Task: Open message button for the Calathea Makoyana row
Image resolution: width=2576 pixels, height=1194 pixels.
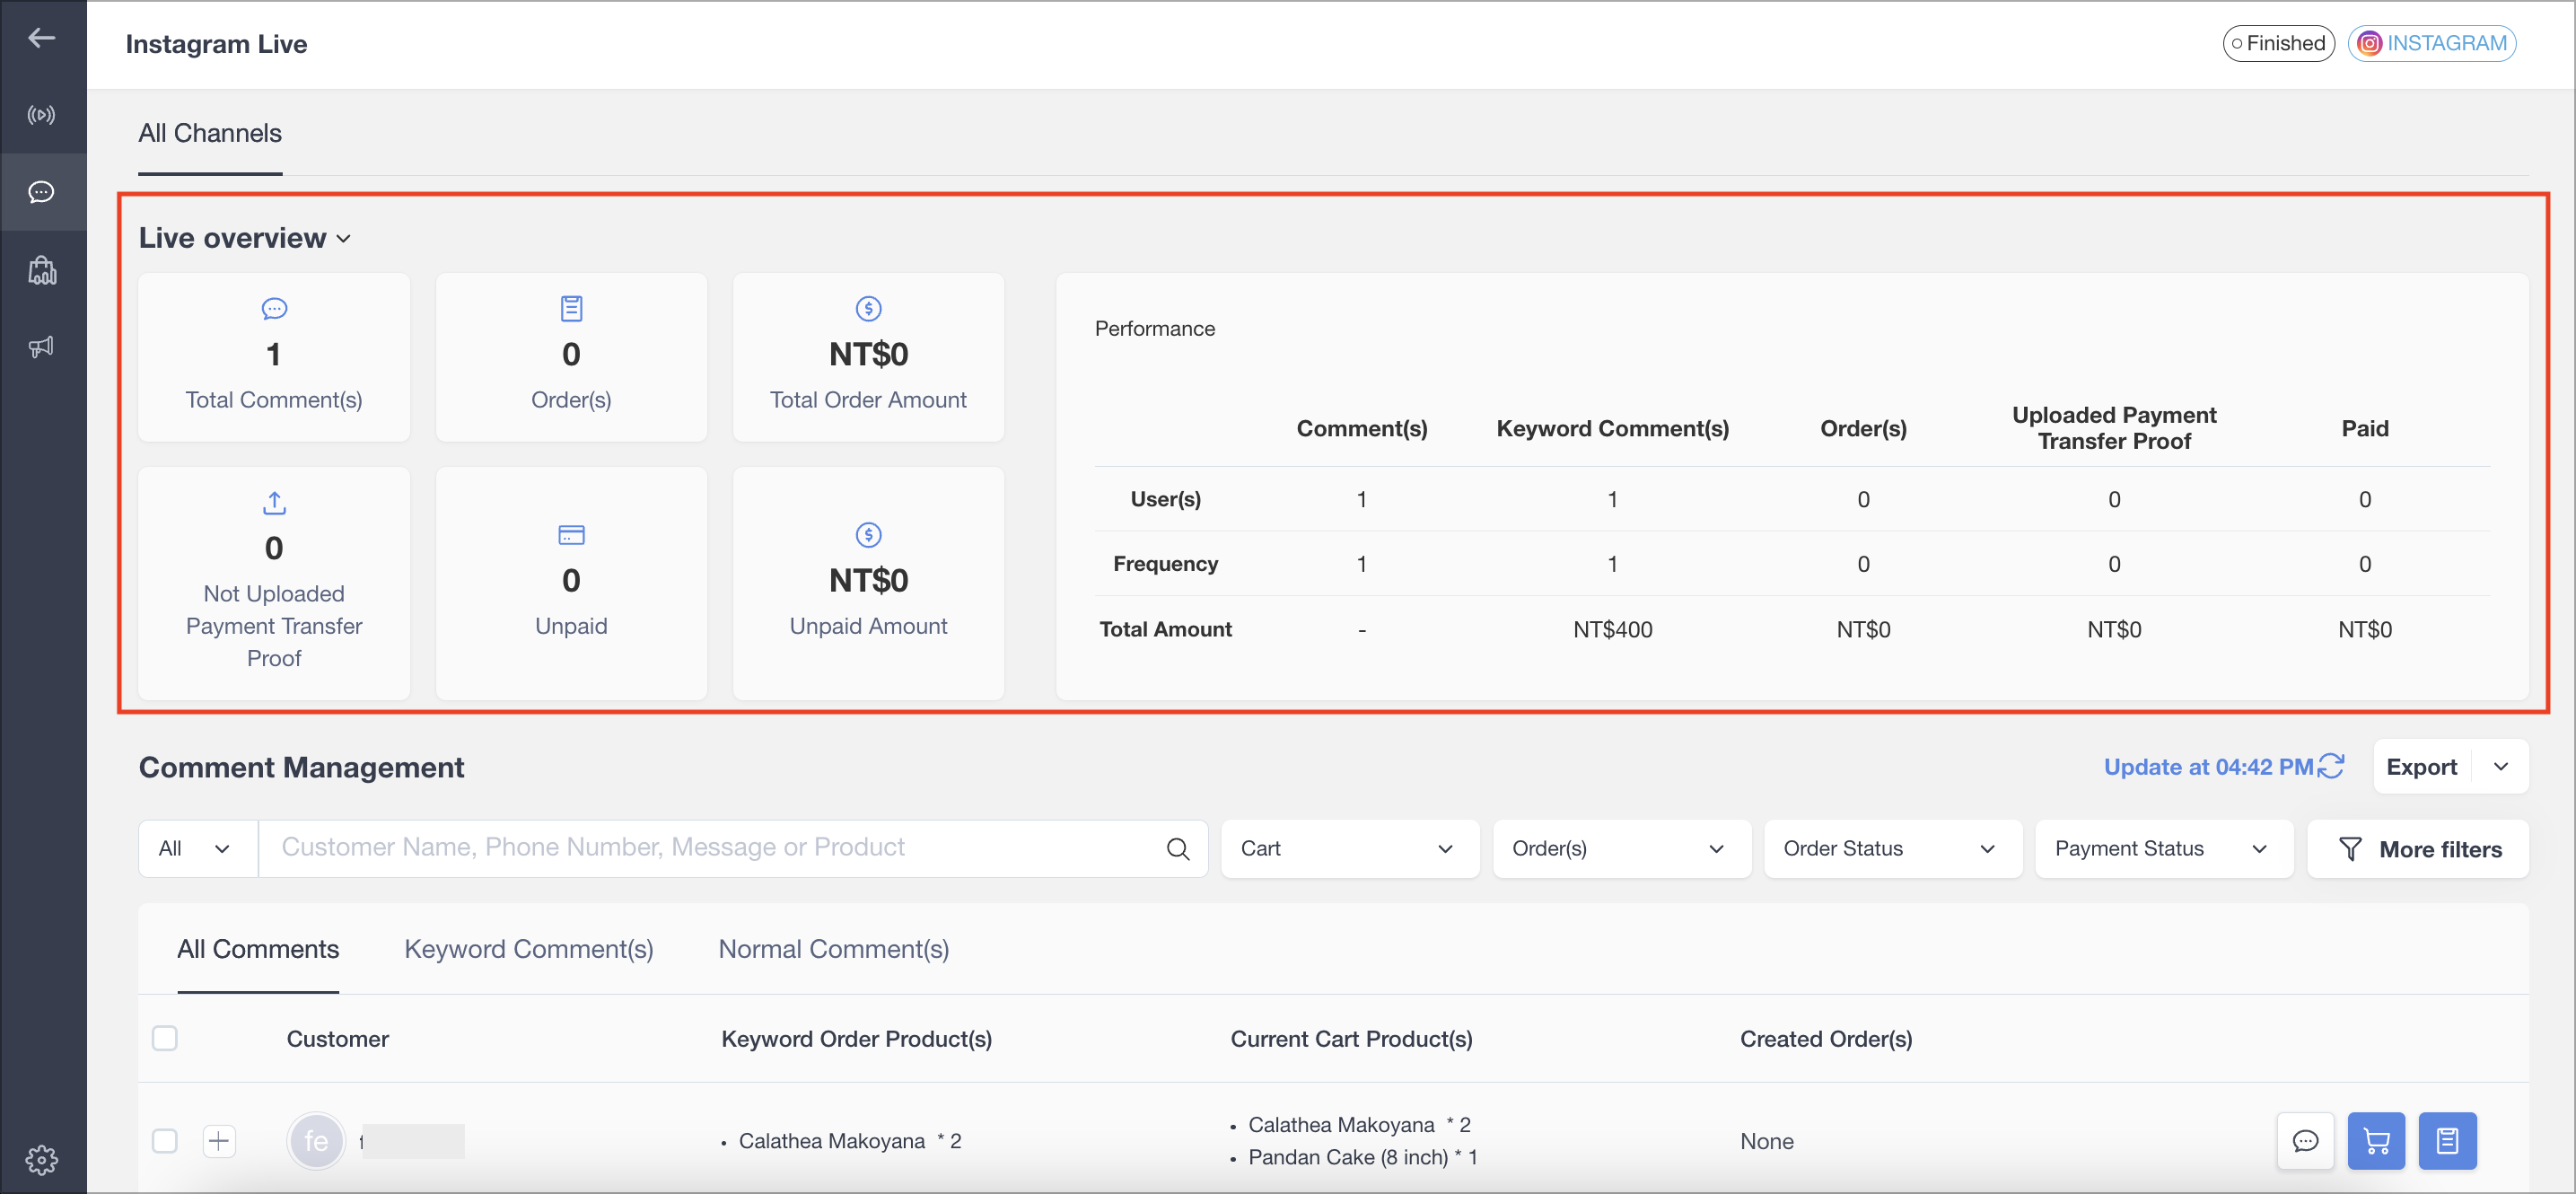Action: [x=2305, y=1141]
